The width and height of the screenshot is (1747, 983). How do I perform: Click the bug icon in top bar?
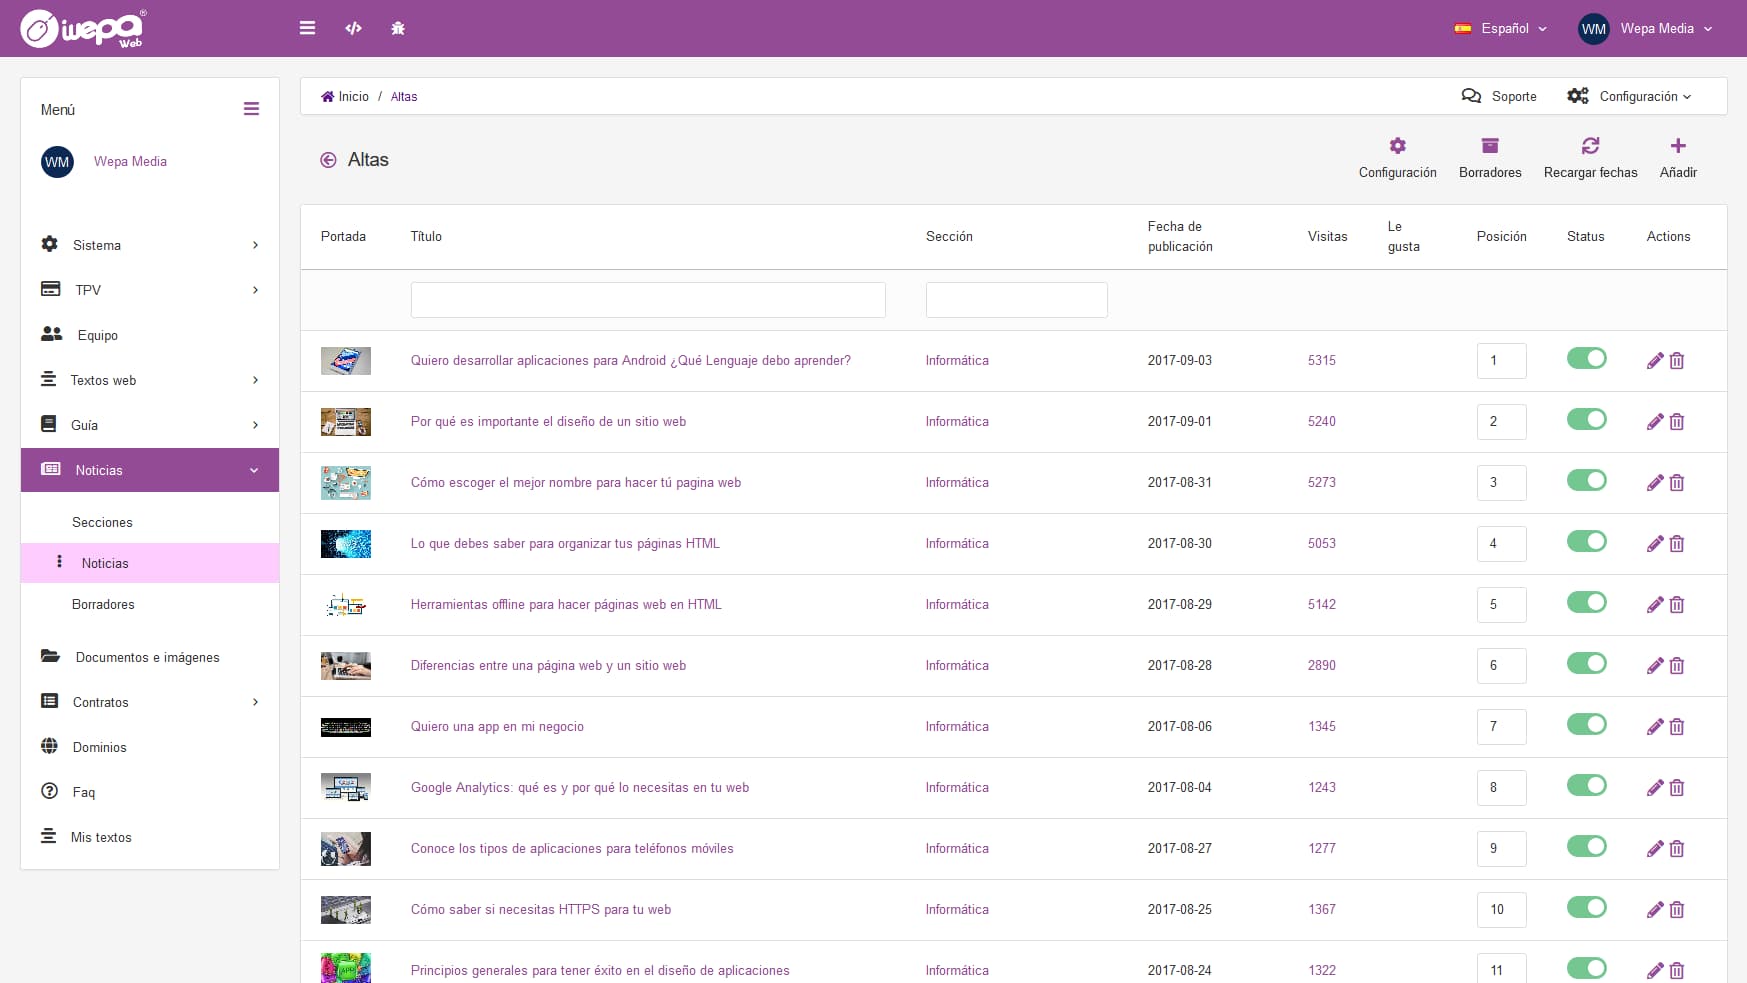pyautogui.click(x=398, y=28)
